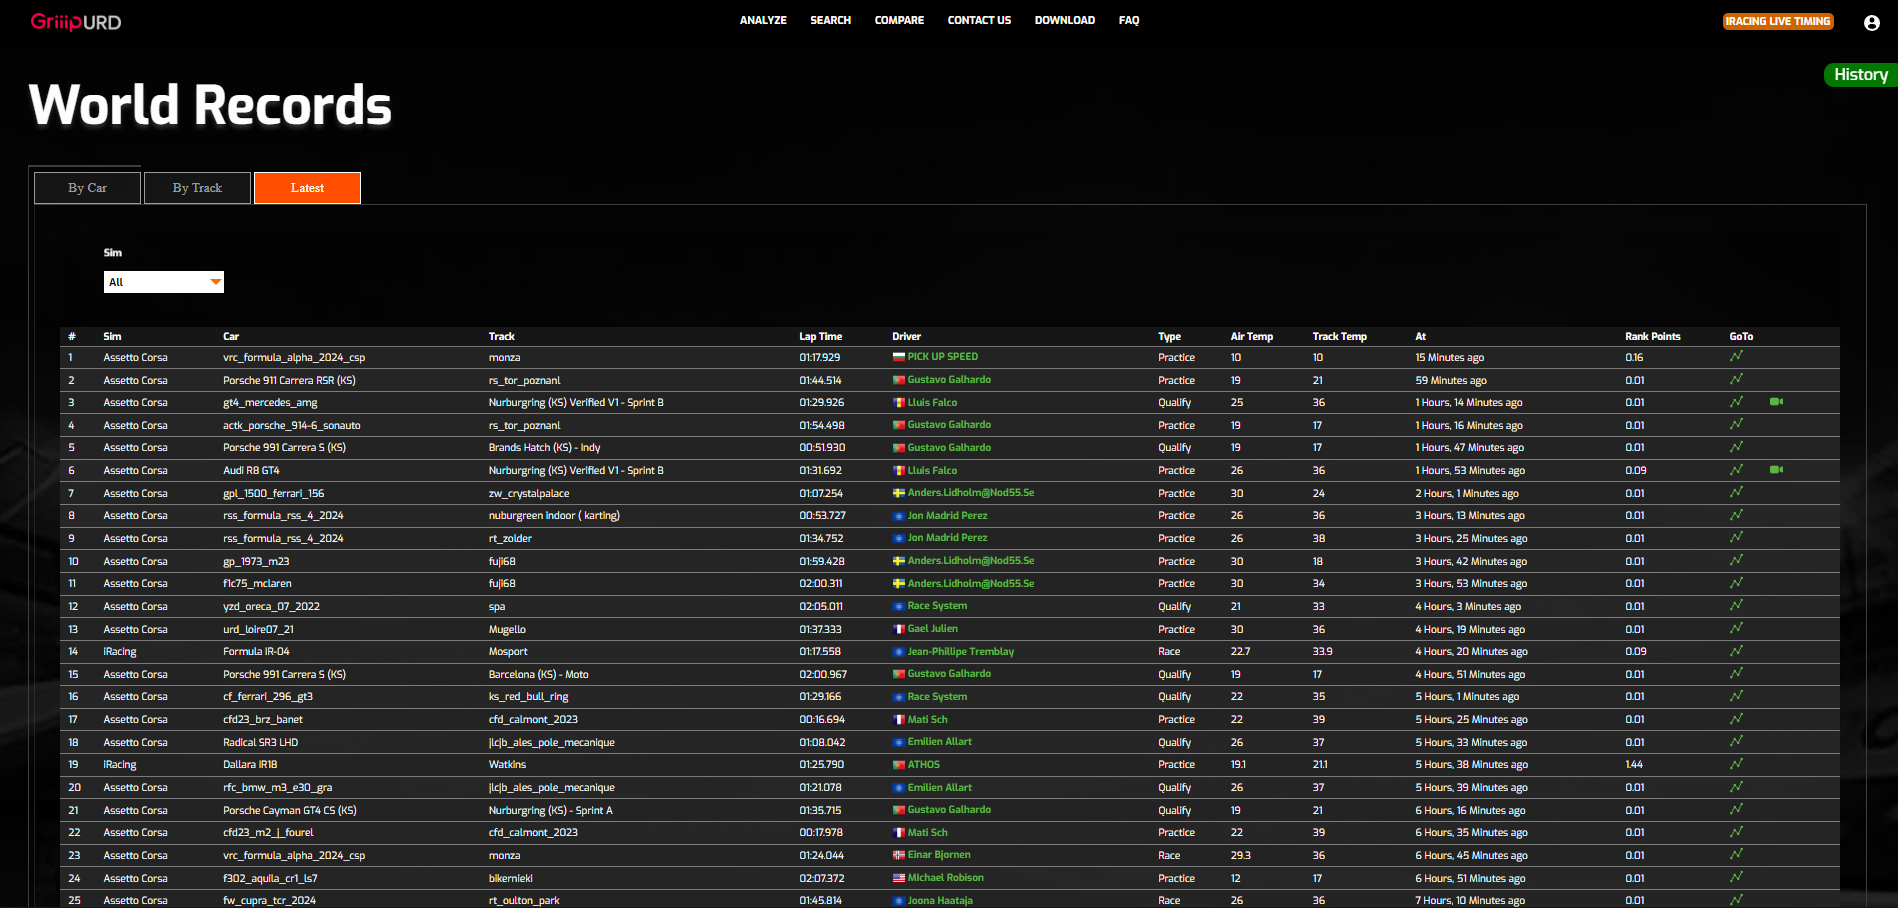Open chart icon for row 2 rs_tor_poznanl
Screen dimensions: 1898x908
[1736, 379]
